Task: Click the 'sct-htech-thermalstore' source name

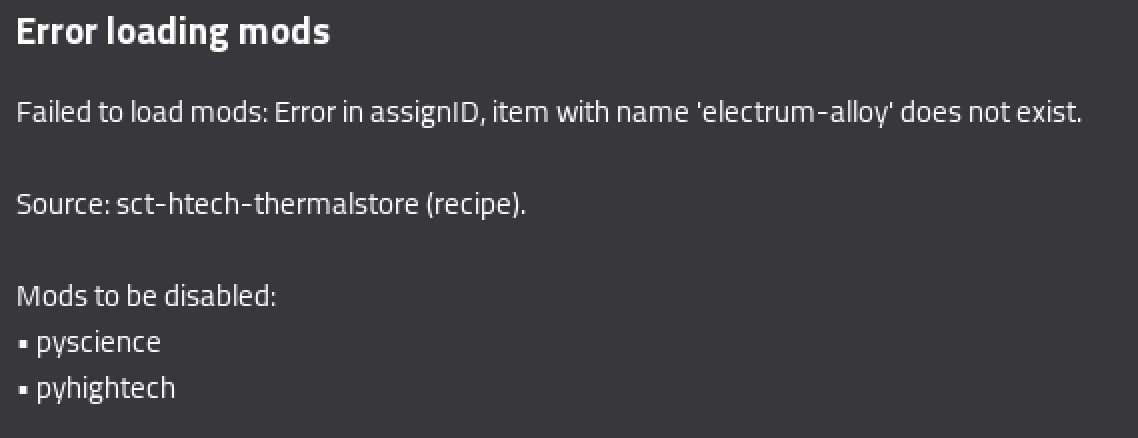Action: click(268, 205)
